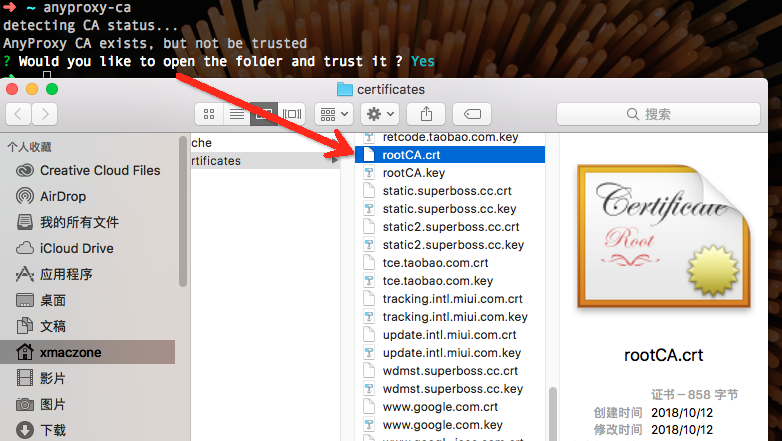
Task: Open iCloud Drive in the sidebar
Action: coord(88,248)
